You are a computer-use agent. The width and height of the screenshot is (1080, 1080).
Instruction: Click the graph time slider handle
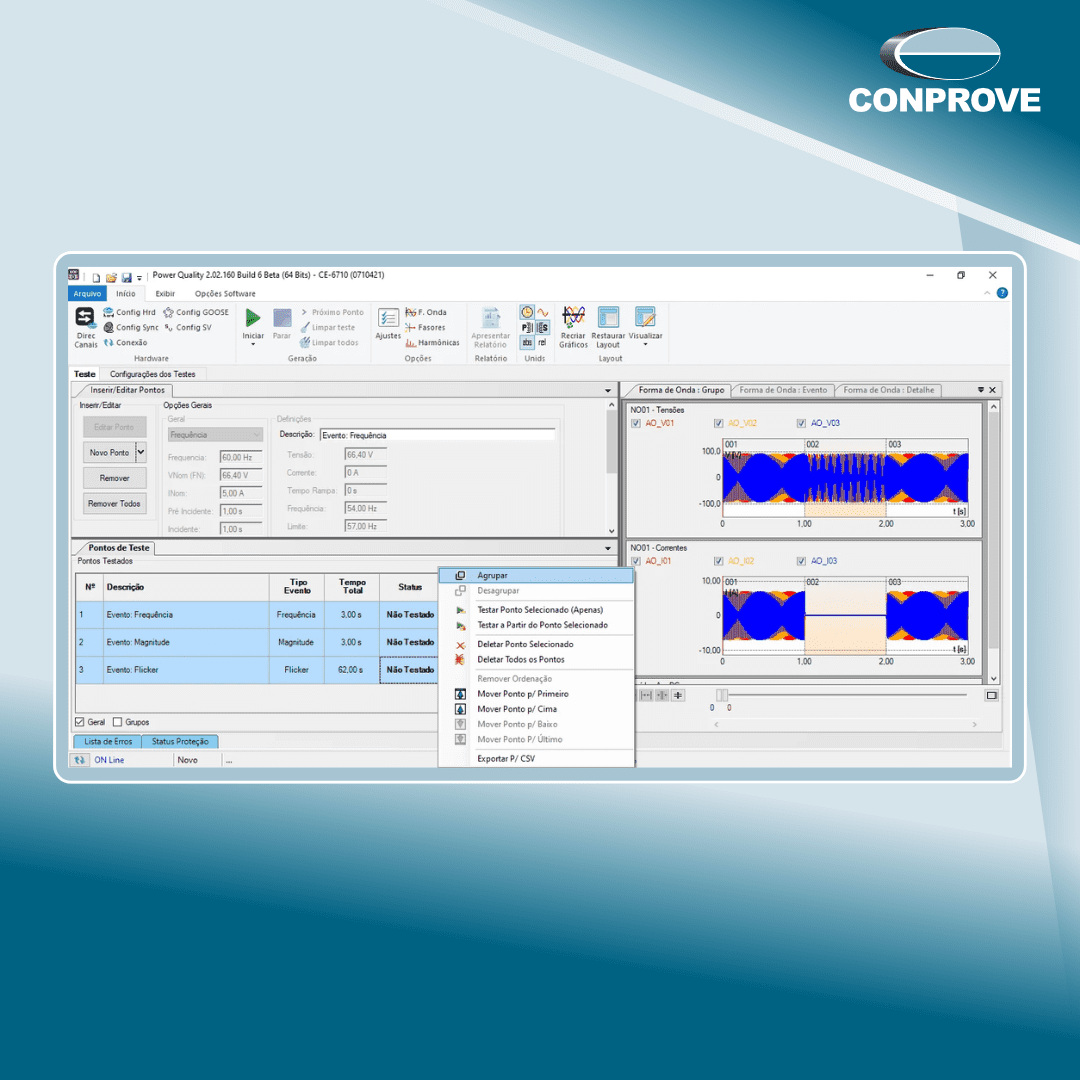coord(721,695)
